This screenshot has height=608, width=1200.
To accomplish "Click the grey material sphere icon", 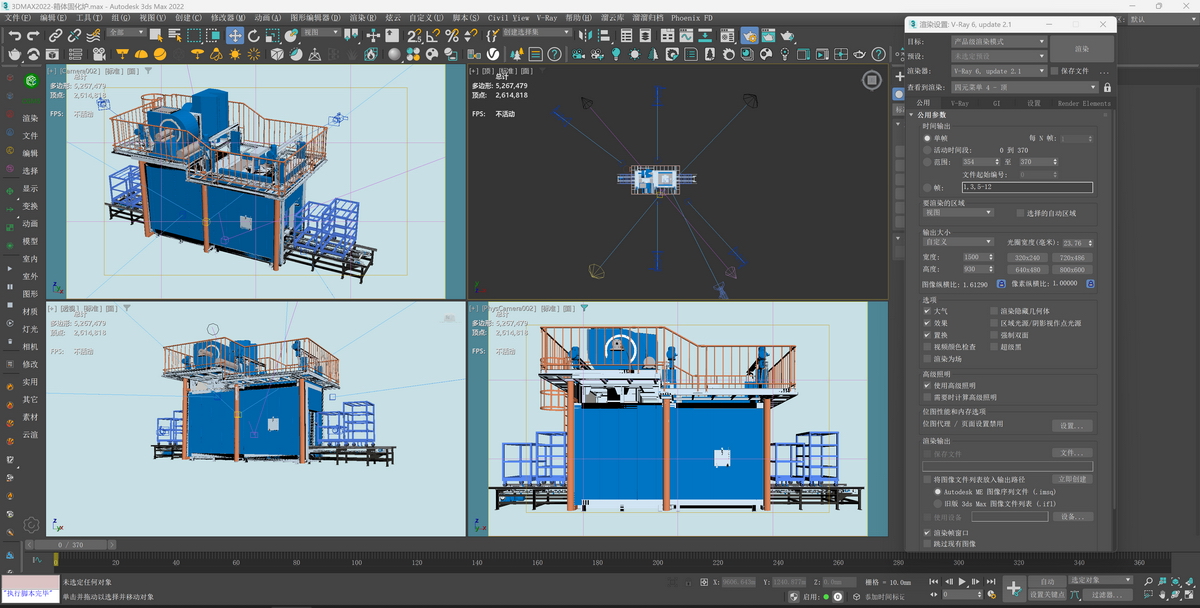I will click(395, 54).
